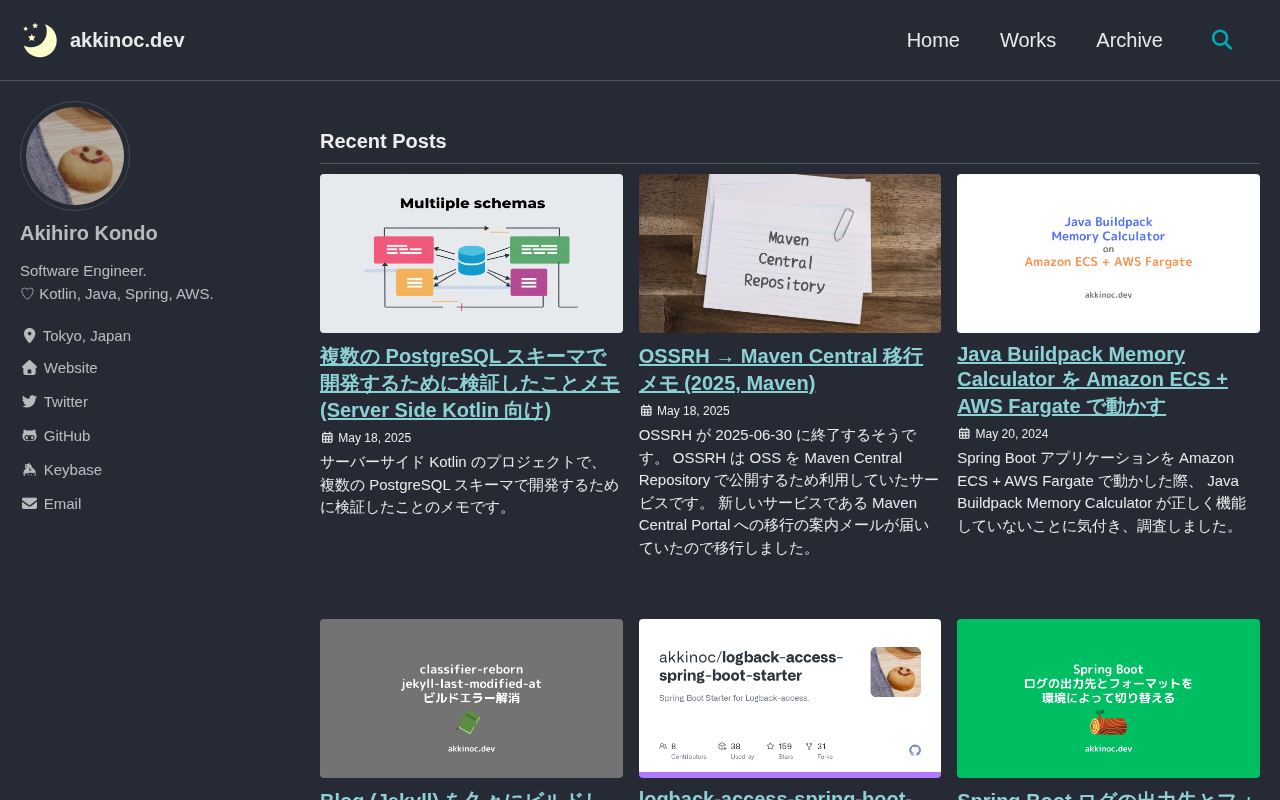Viewport: 1280px width, 800px height.
Task: Open the classifier-reborn build error thumbnail
Action: [471, 698]
